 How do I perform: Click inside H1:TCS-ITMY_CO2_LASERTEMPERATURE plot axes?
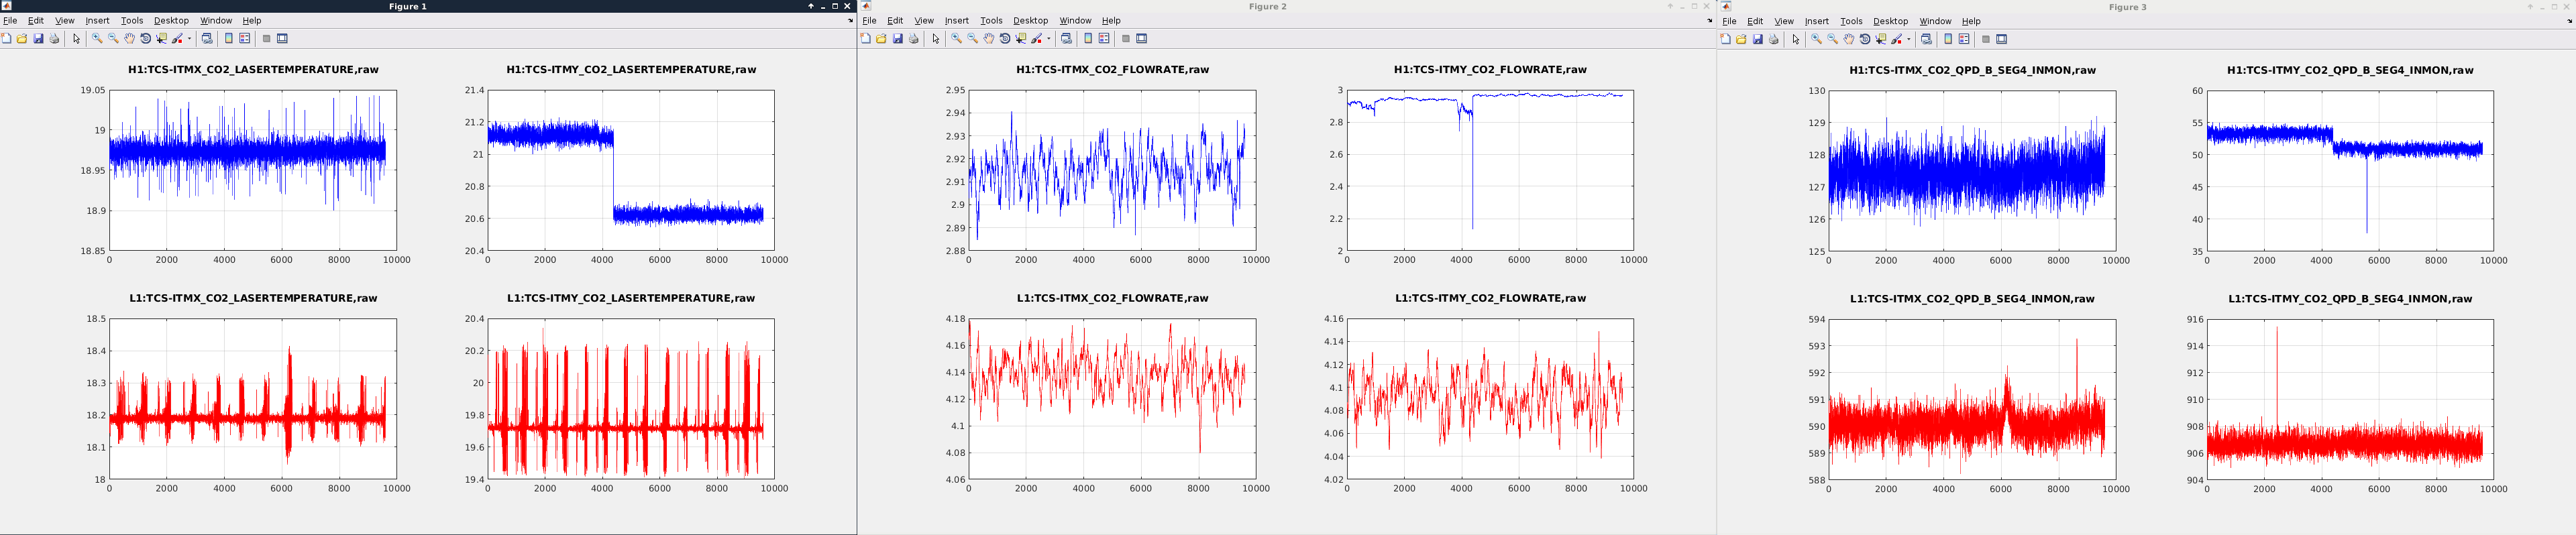coord(631,170)
